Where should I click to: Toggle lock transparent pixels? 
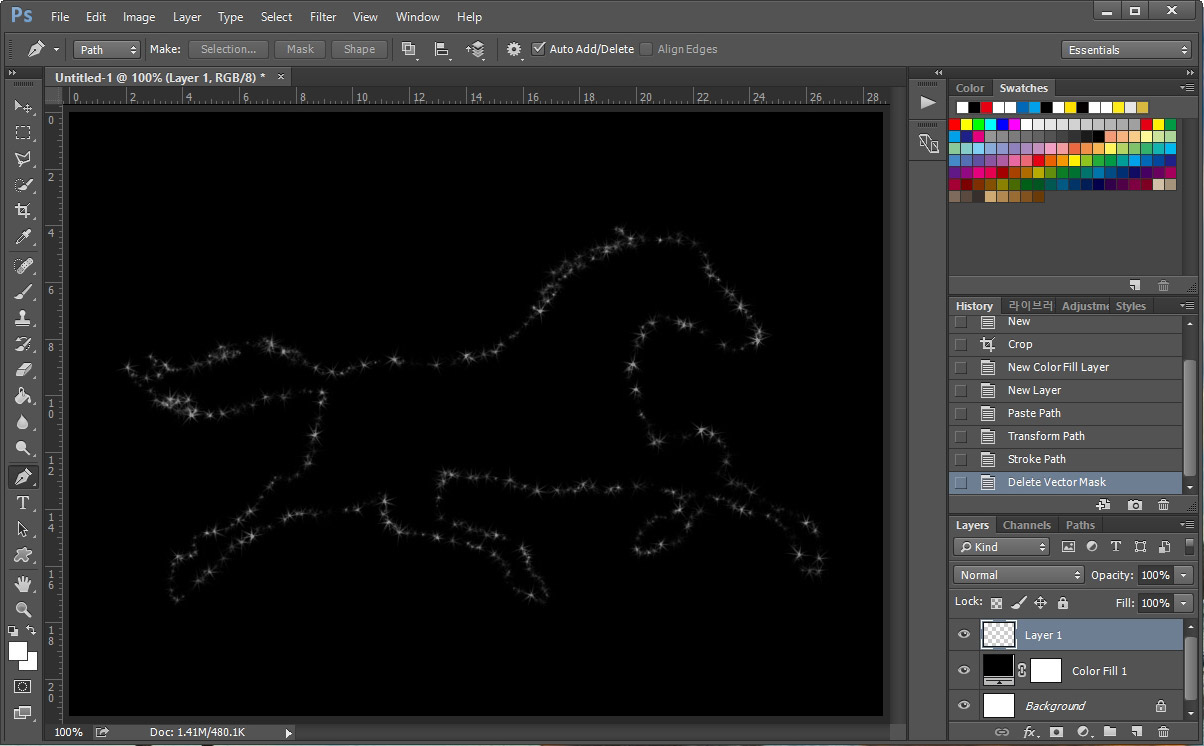(996, 603)
